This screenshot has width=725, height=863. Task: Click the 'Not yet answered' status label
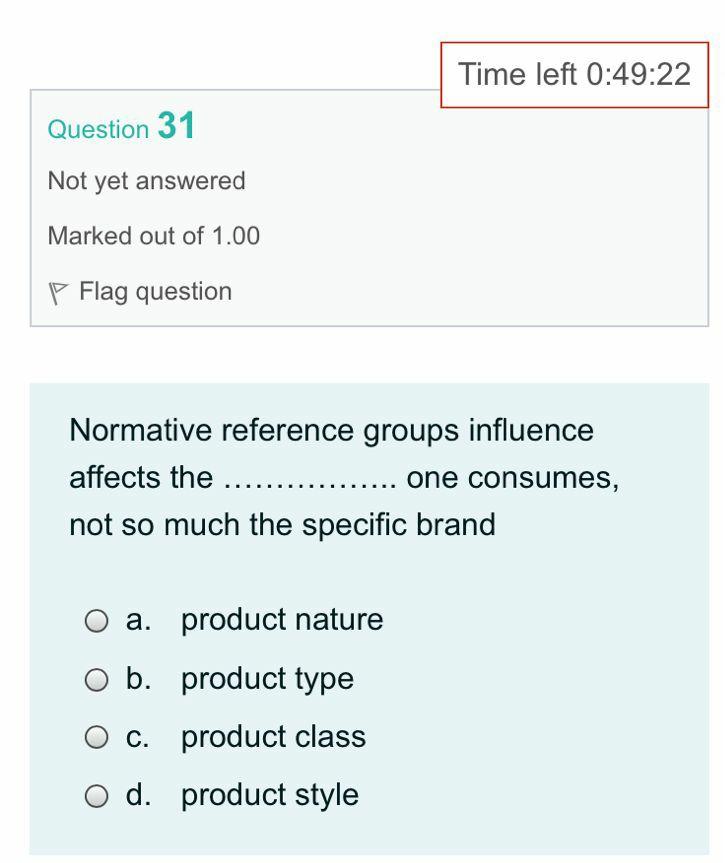coord(146,181)
